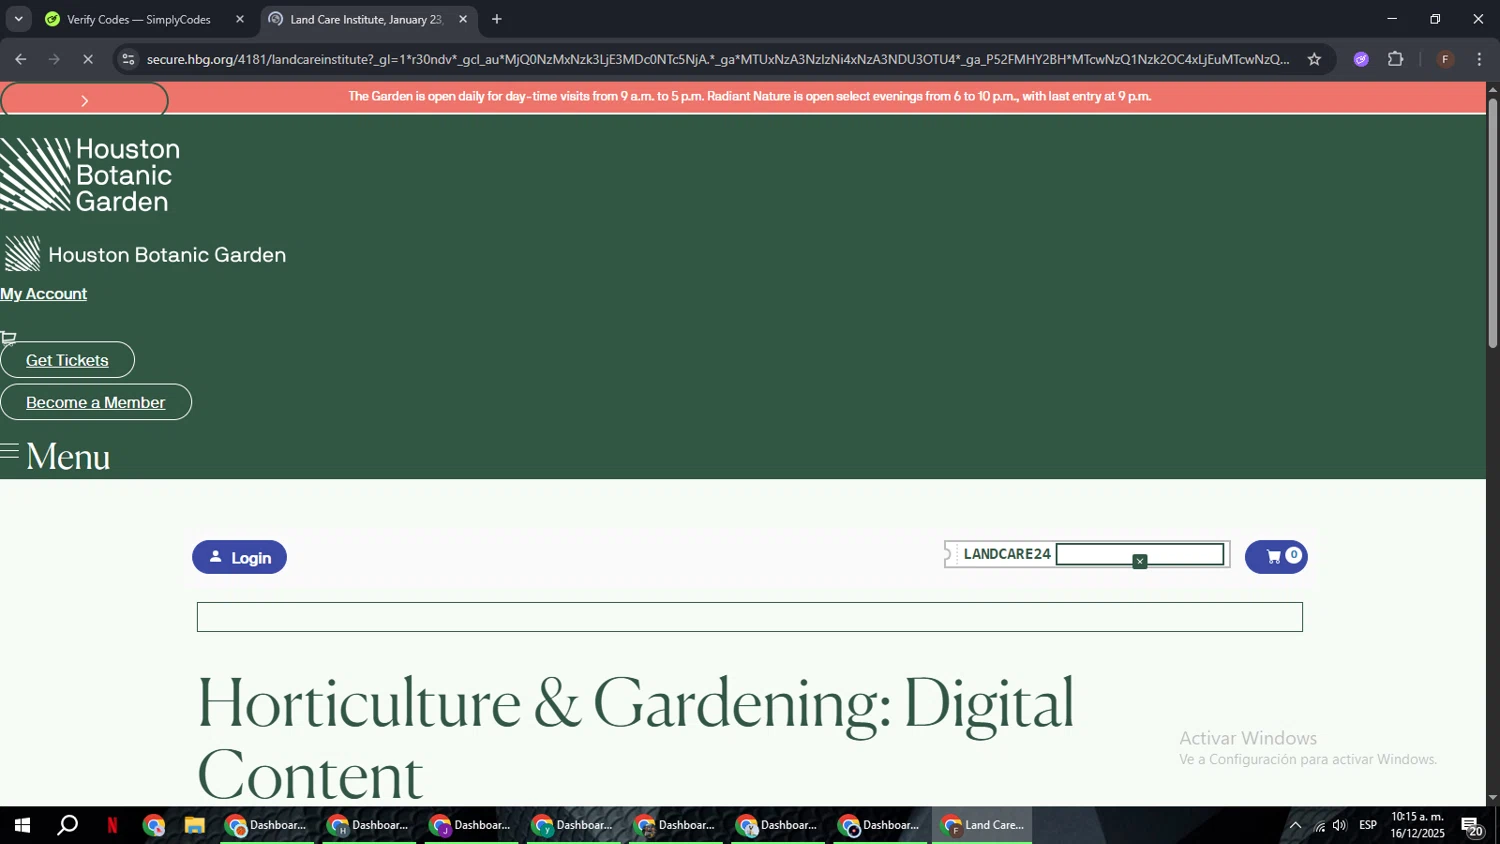Close the Verify Codes tab
1500x844 pixels.
[x=240, y=19]
